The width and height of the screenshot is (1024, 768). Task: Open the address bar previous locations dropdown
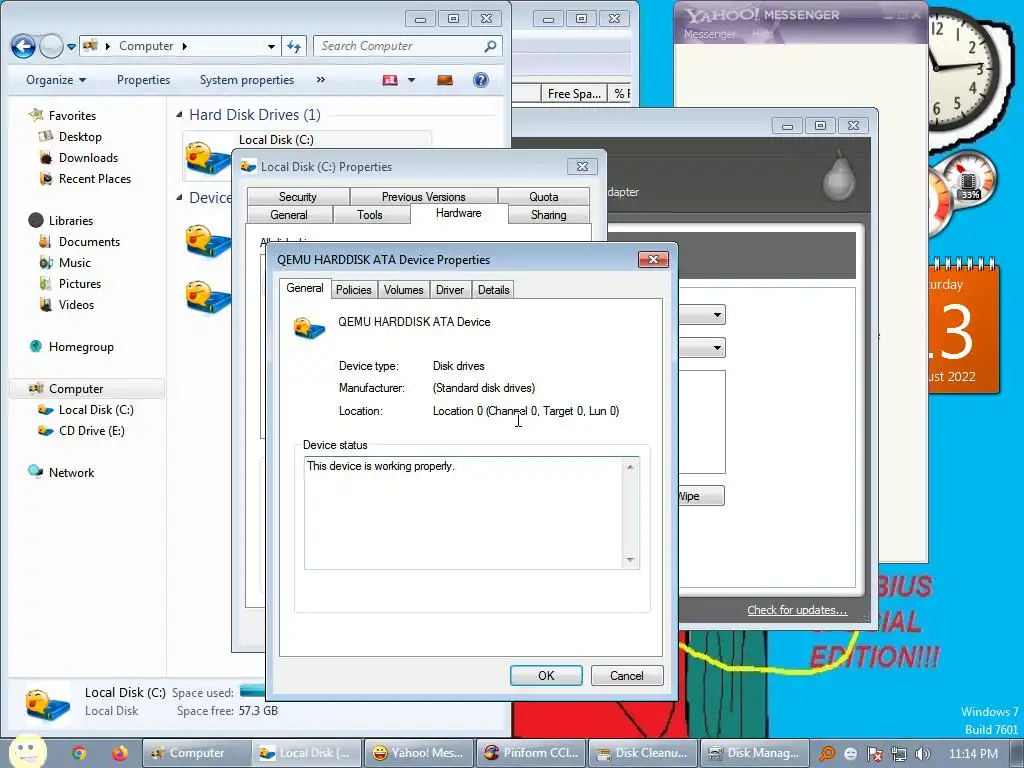(x=271, y=46)
